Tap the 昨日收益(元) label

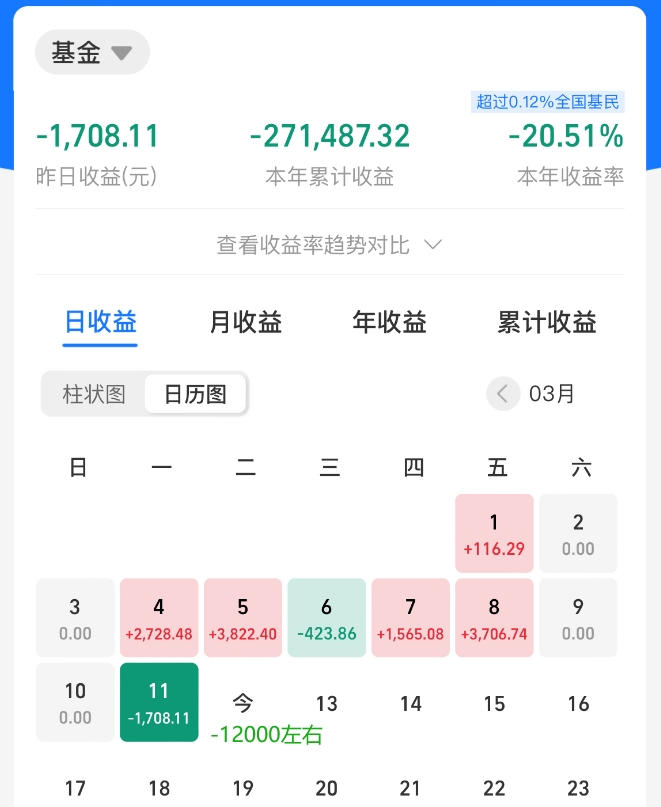tap(96, 177)
